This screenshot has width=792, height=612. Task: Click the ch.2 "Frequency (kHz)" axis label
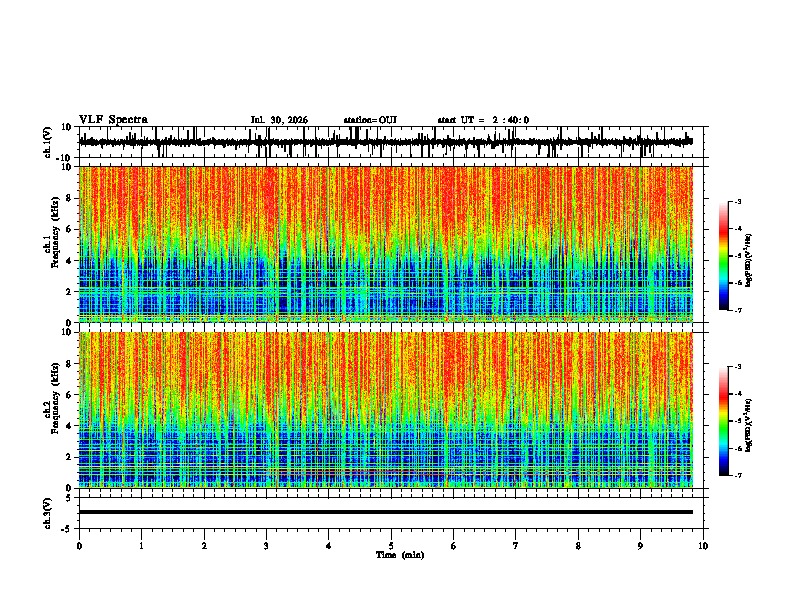coord(56,398)
